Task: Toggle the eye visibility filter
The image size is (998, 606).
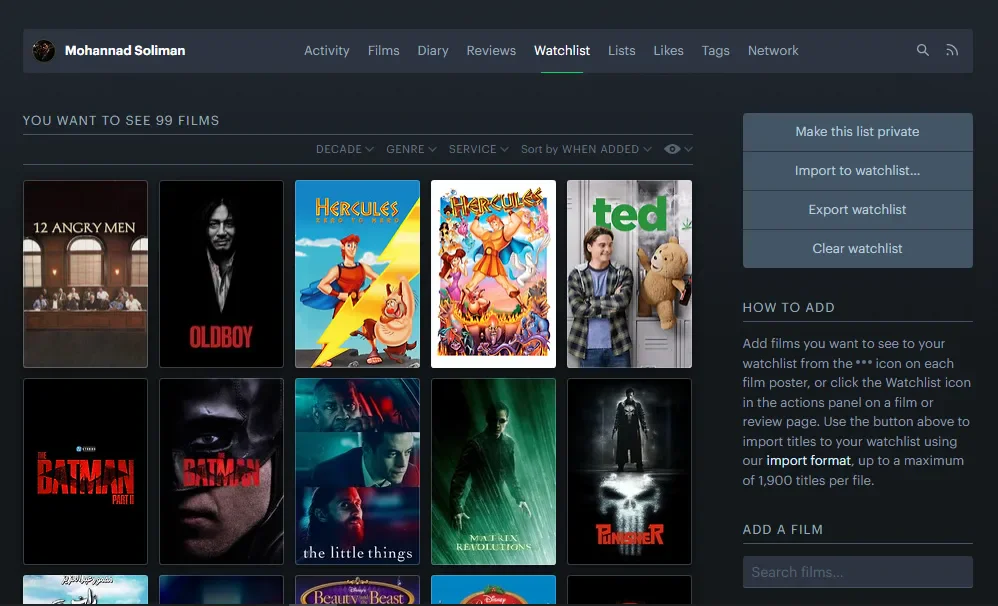Action: [671, 149]
